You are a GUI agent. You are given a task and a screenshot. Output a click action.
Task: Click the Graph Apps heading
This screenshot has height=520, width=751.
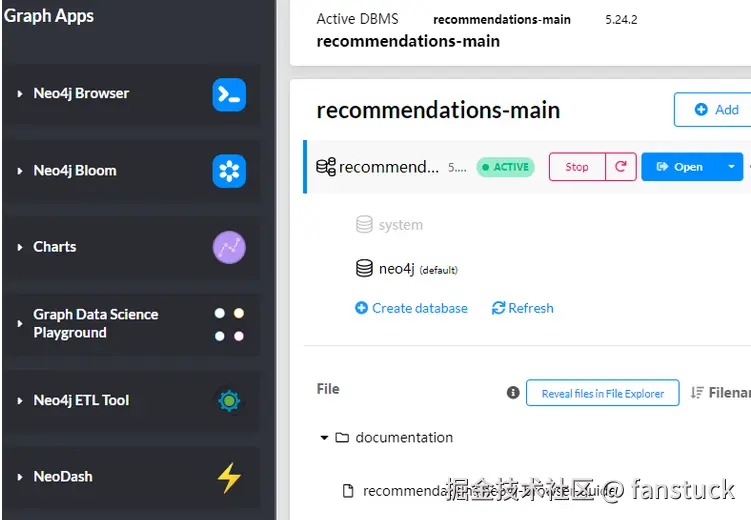pyautogui.click(x=49, y=16)
